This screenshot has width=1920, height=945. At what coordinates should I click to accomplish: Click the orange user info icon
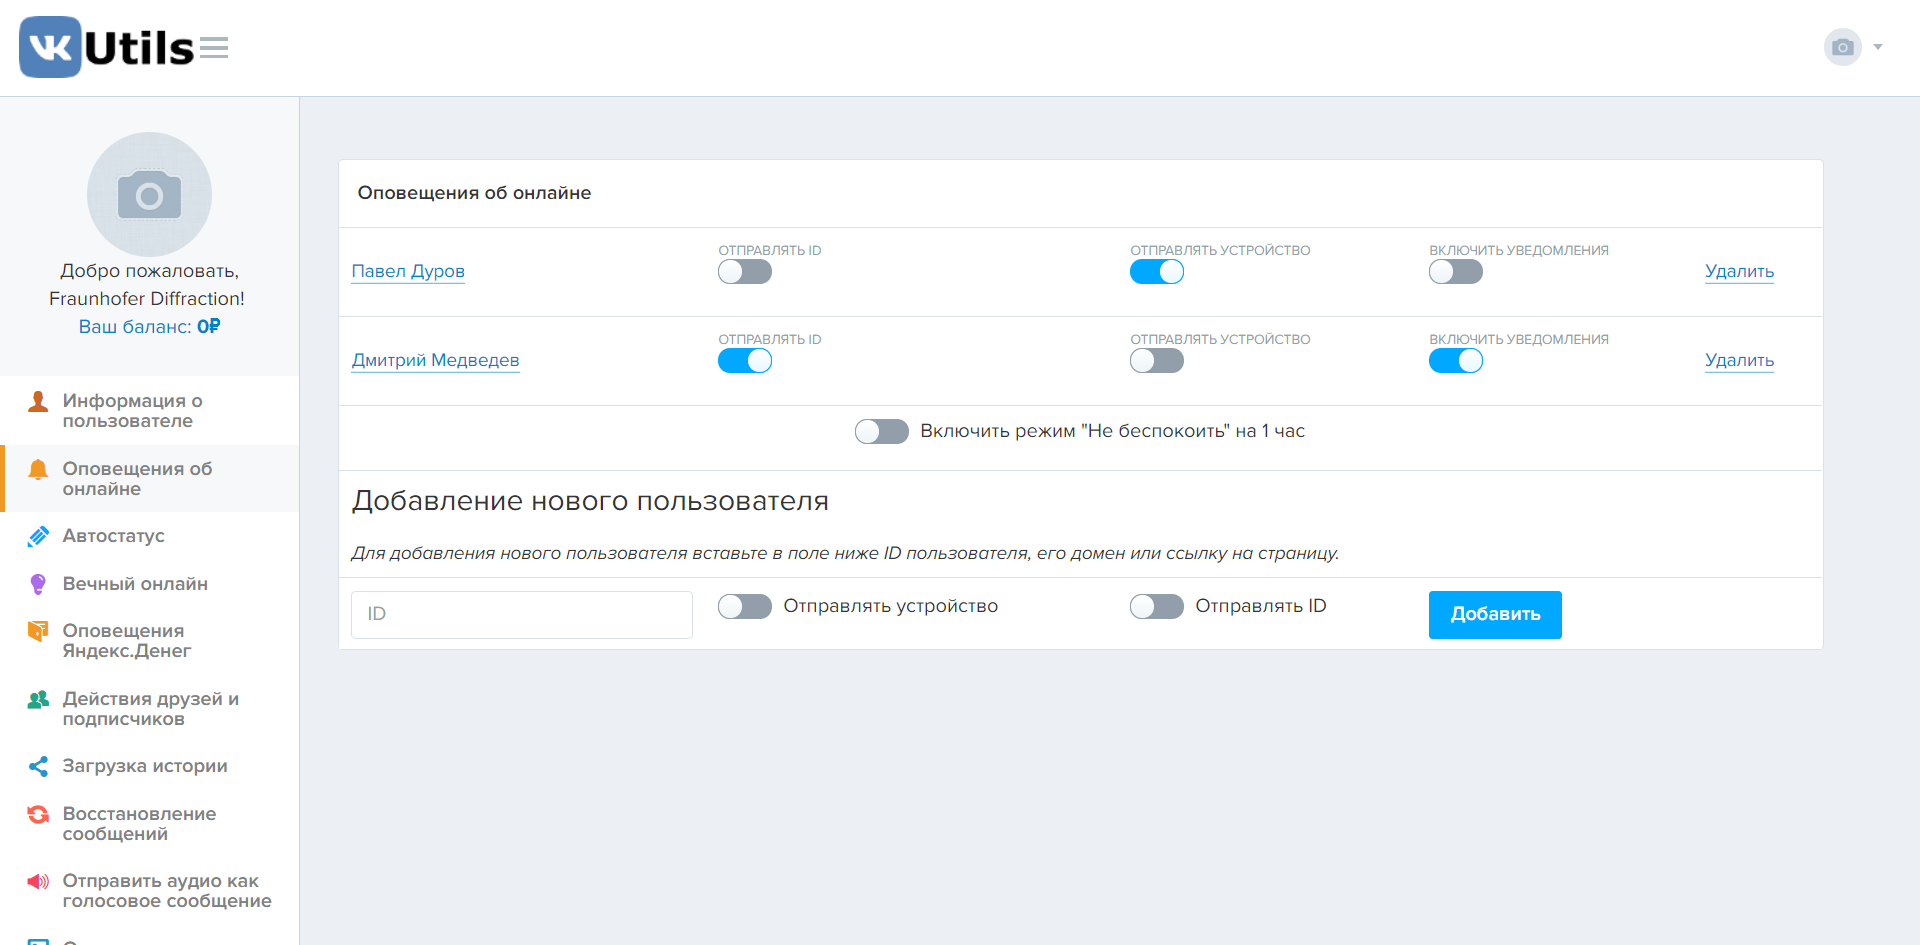tap(38, 402)
